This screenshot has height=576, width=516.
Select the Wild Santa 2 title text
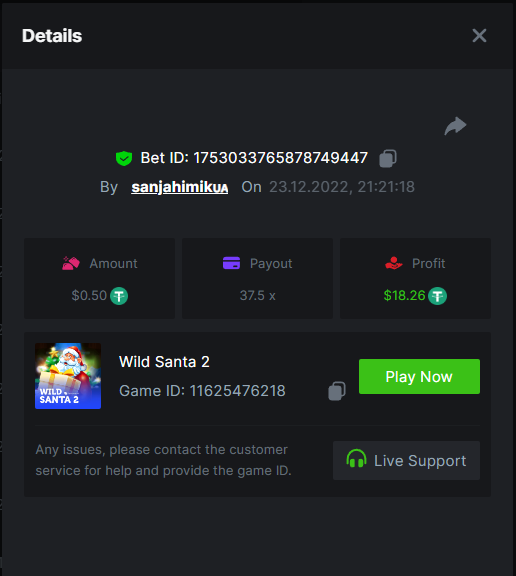click(164, 362)
